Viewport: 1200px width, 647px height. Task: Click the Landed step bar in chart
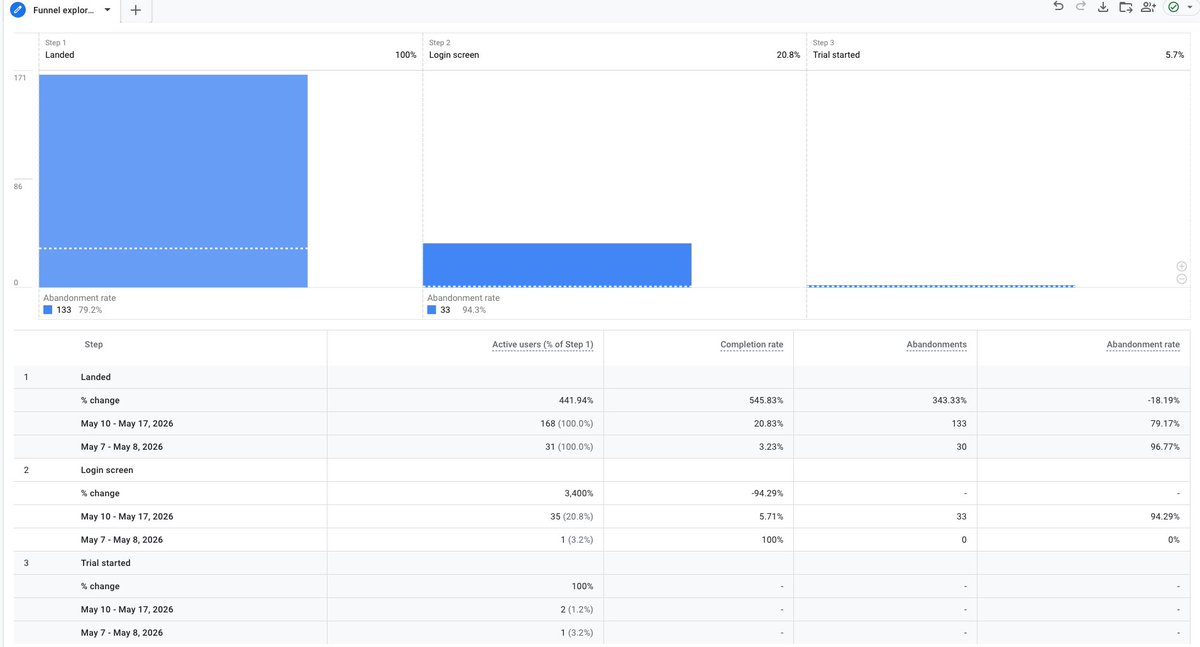pyautogui.click(x=173, y=181)
